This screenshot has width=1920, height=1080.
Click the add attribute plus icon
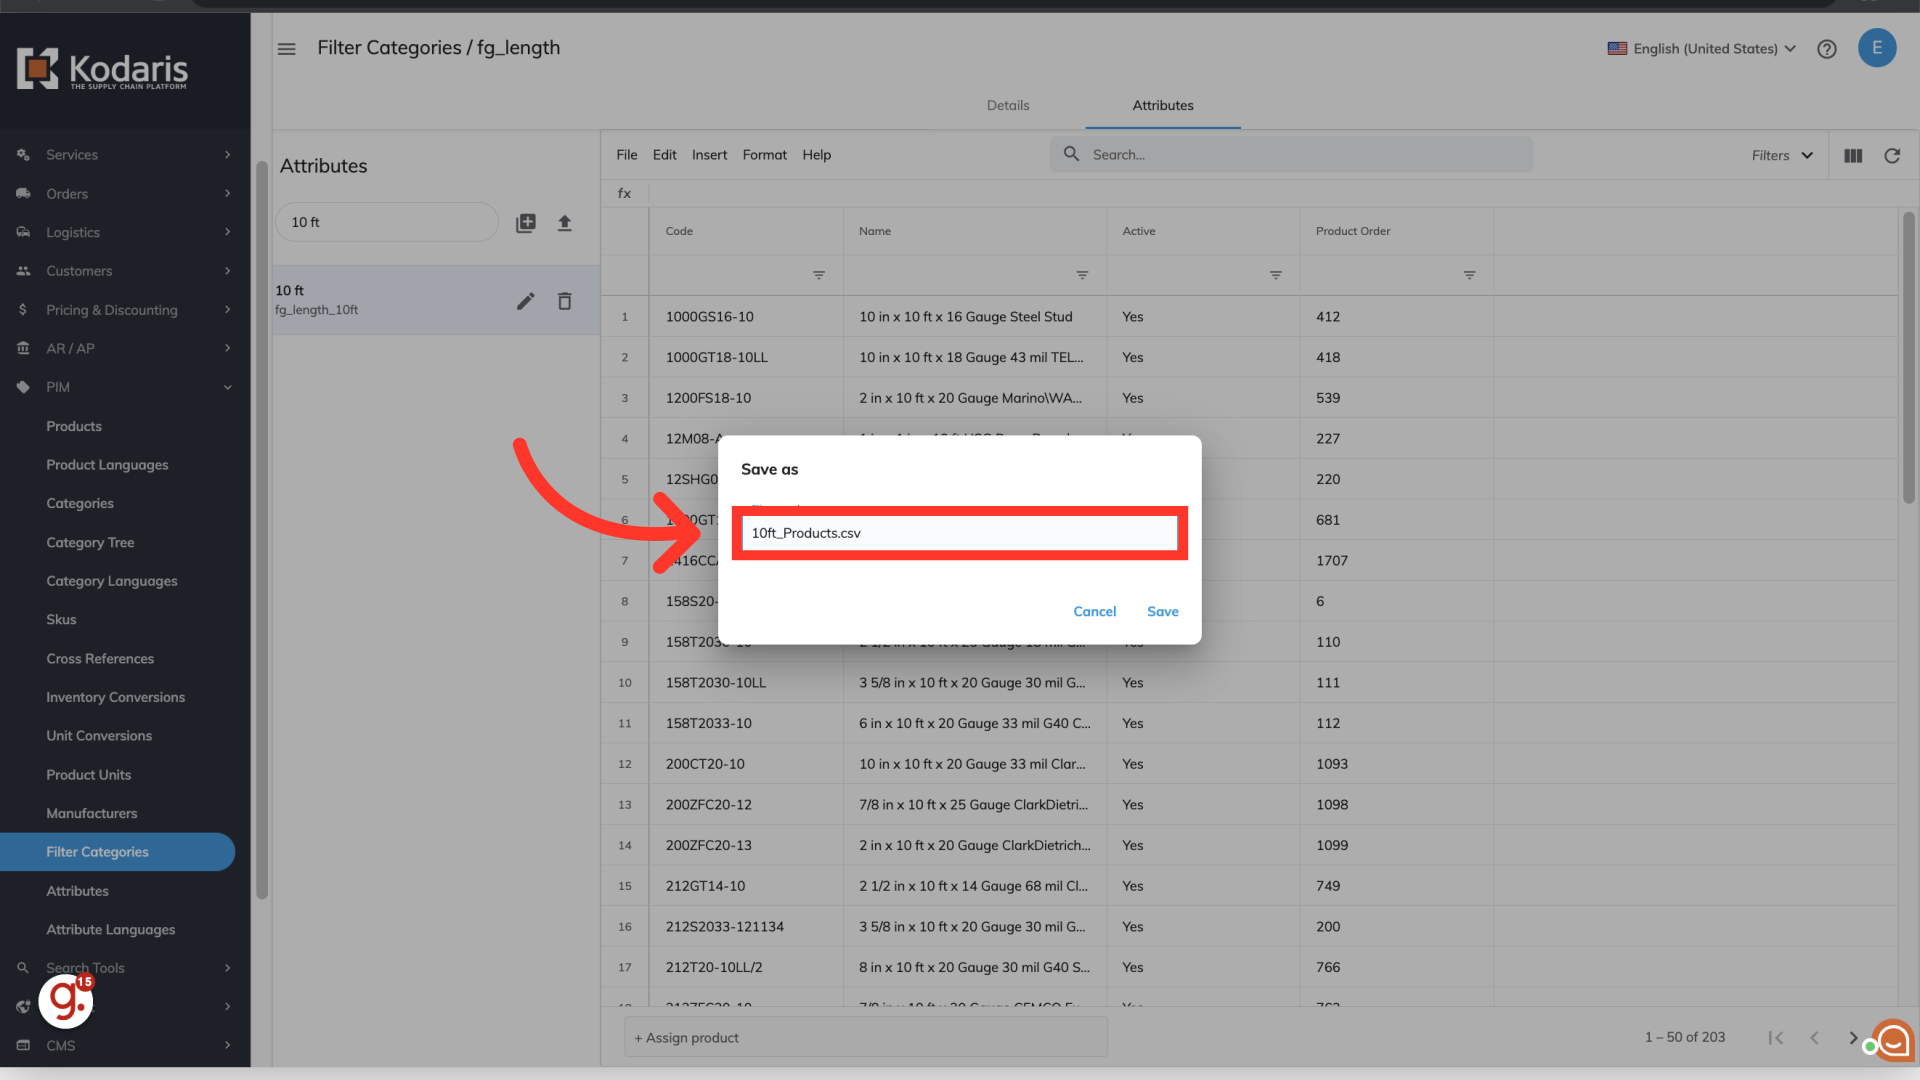[x=526, y=223]
